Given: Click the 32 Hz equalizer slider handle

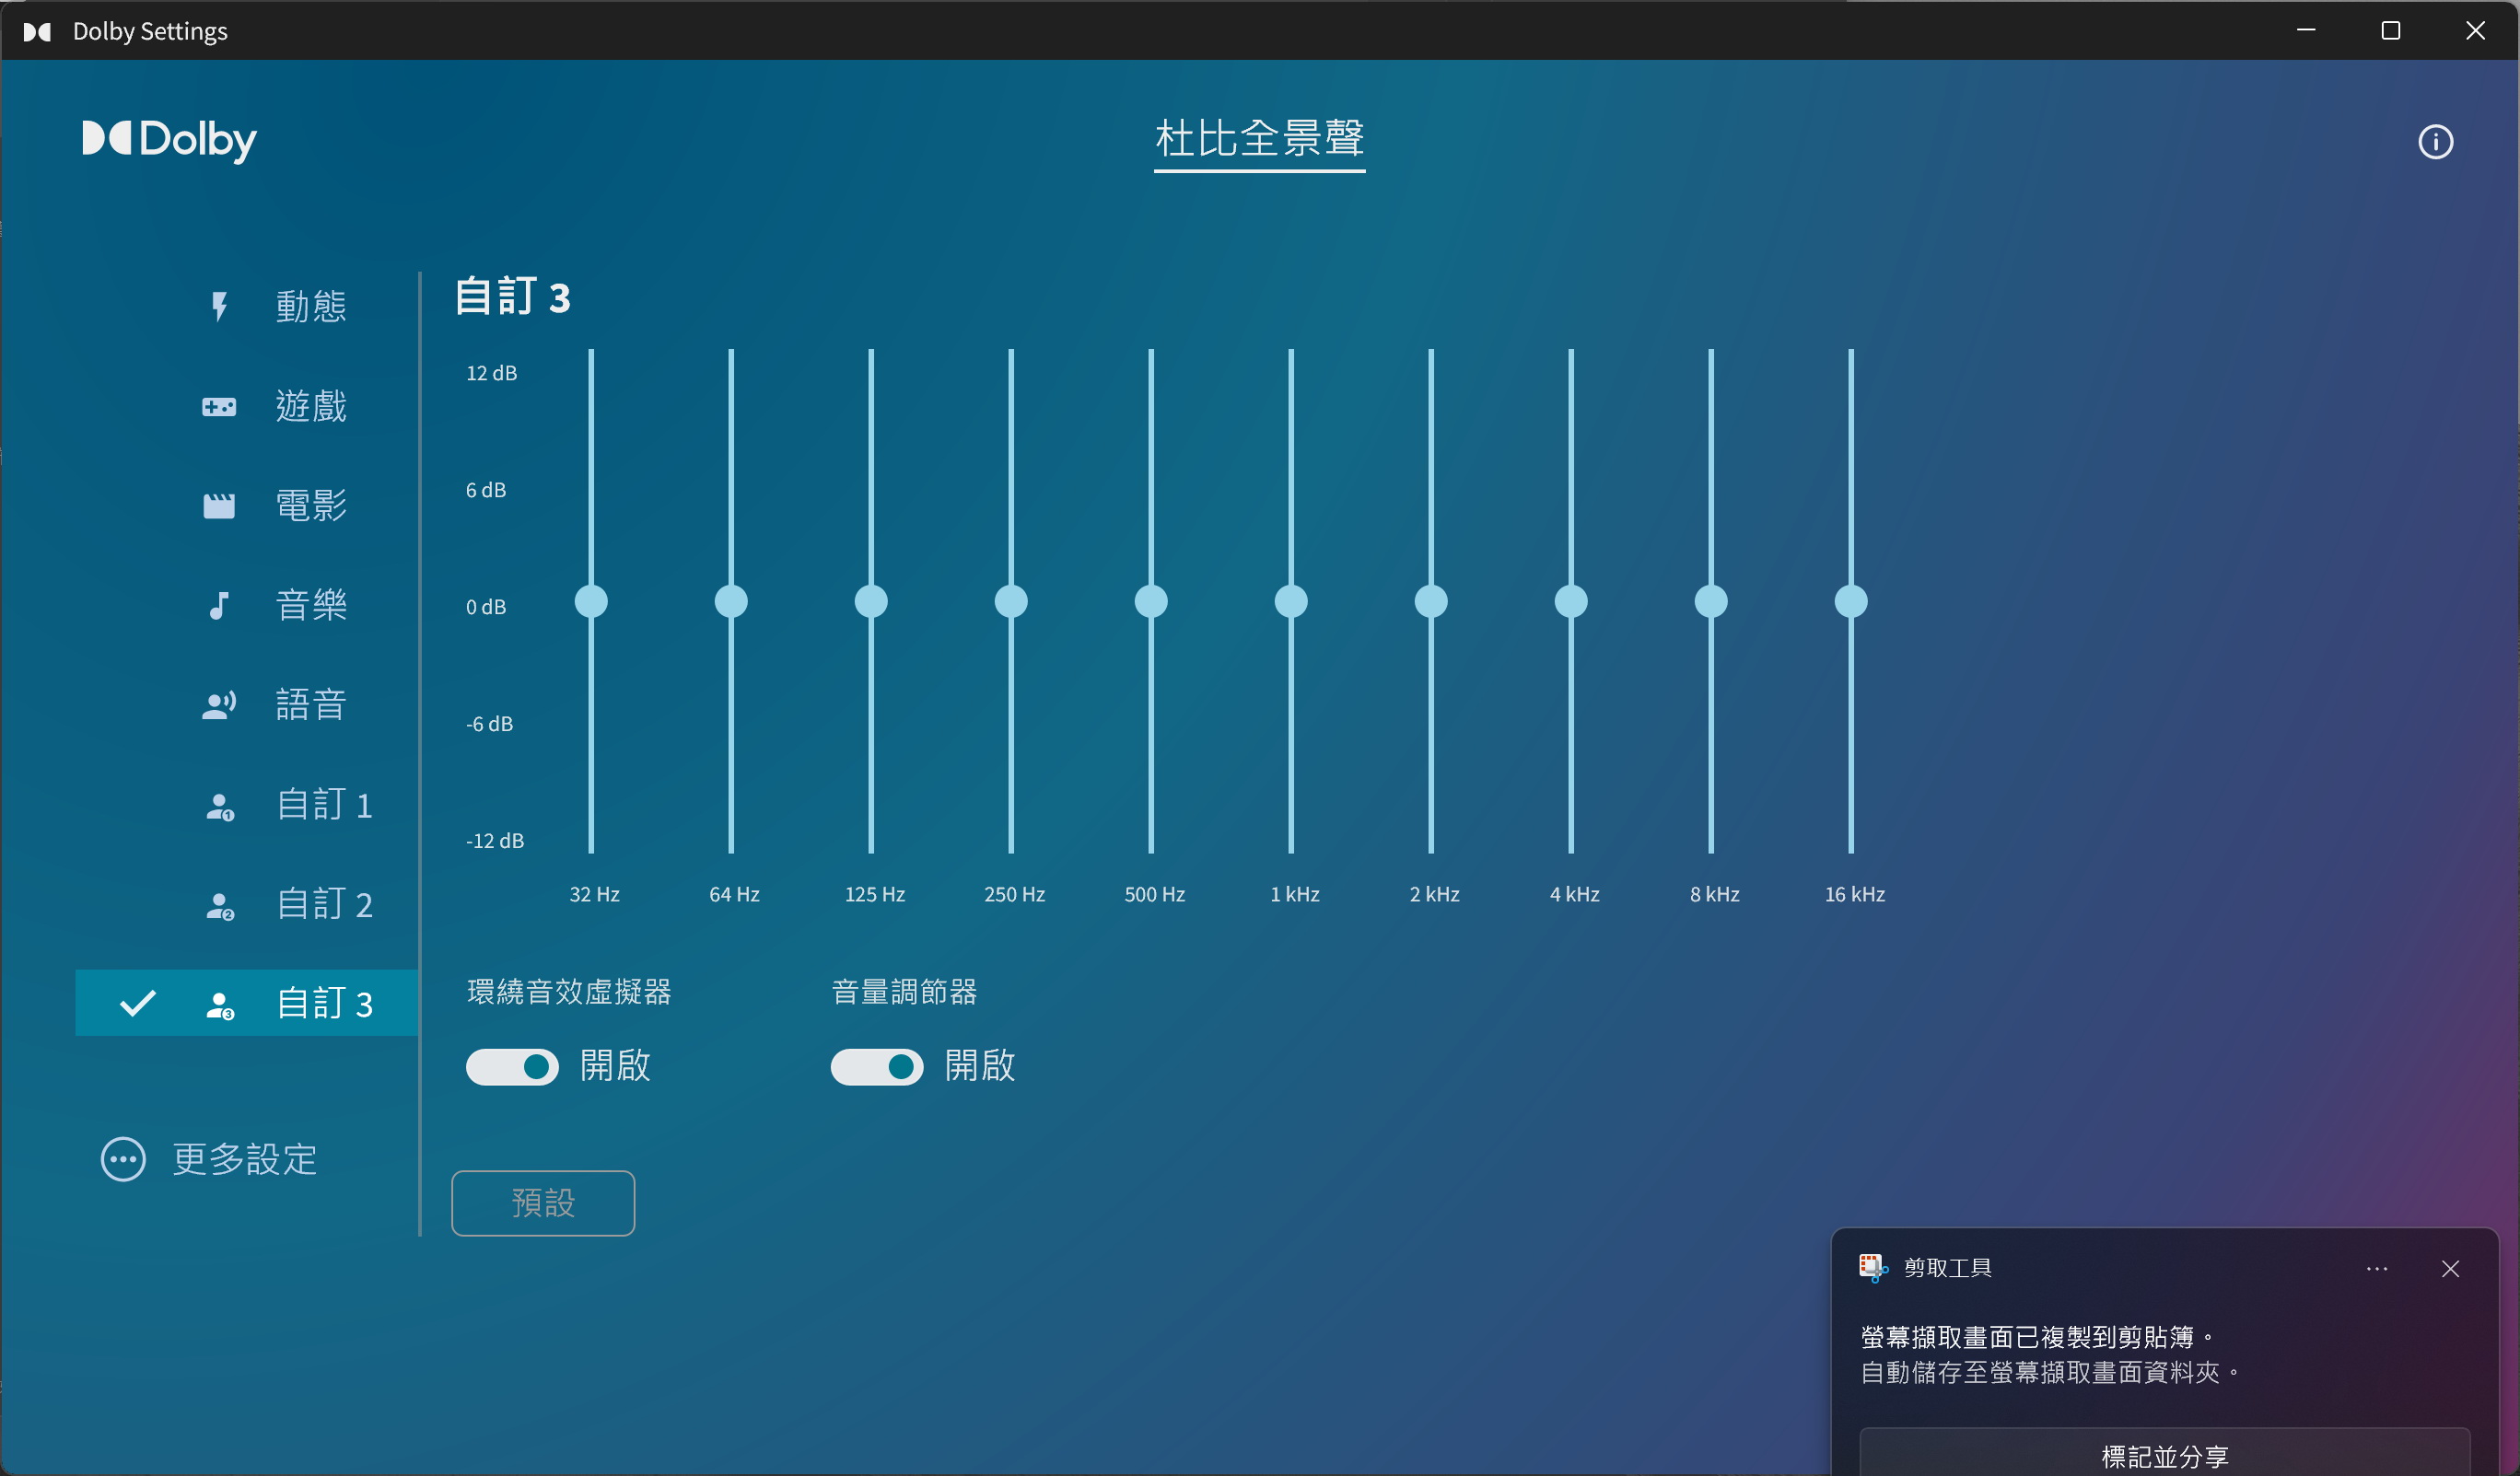Looking at the screenshot, I should tap(591, 602).
